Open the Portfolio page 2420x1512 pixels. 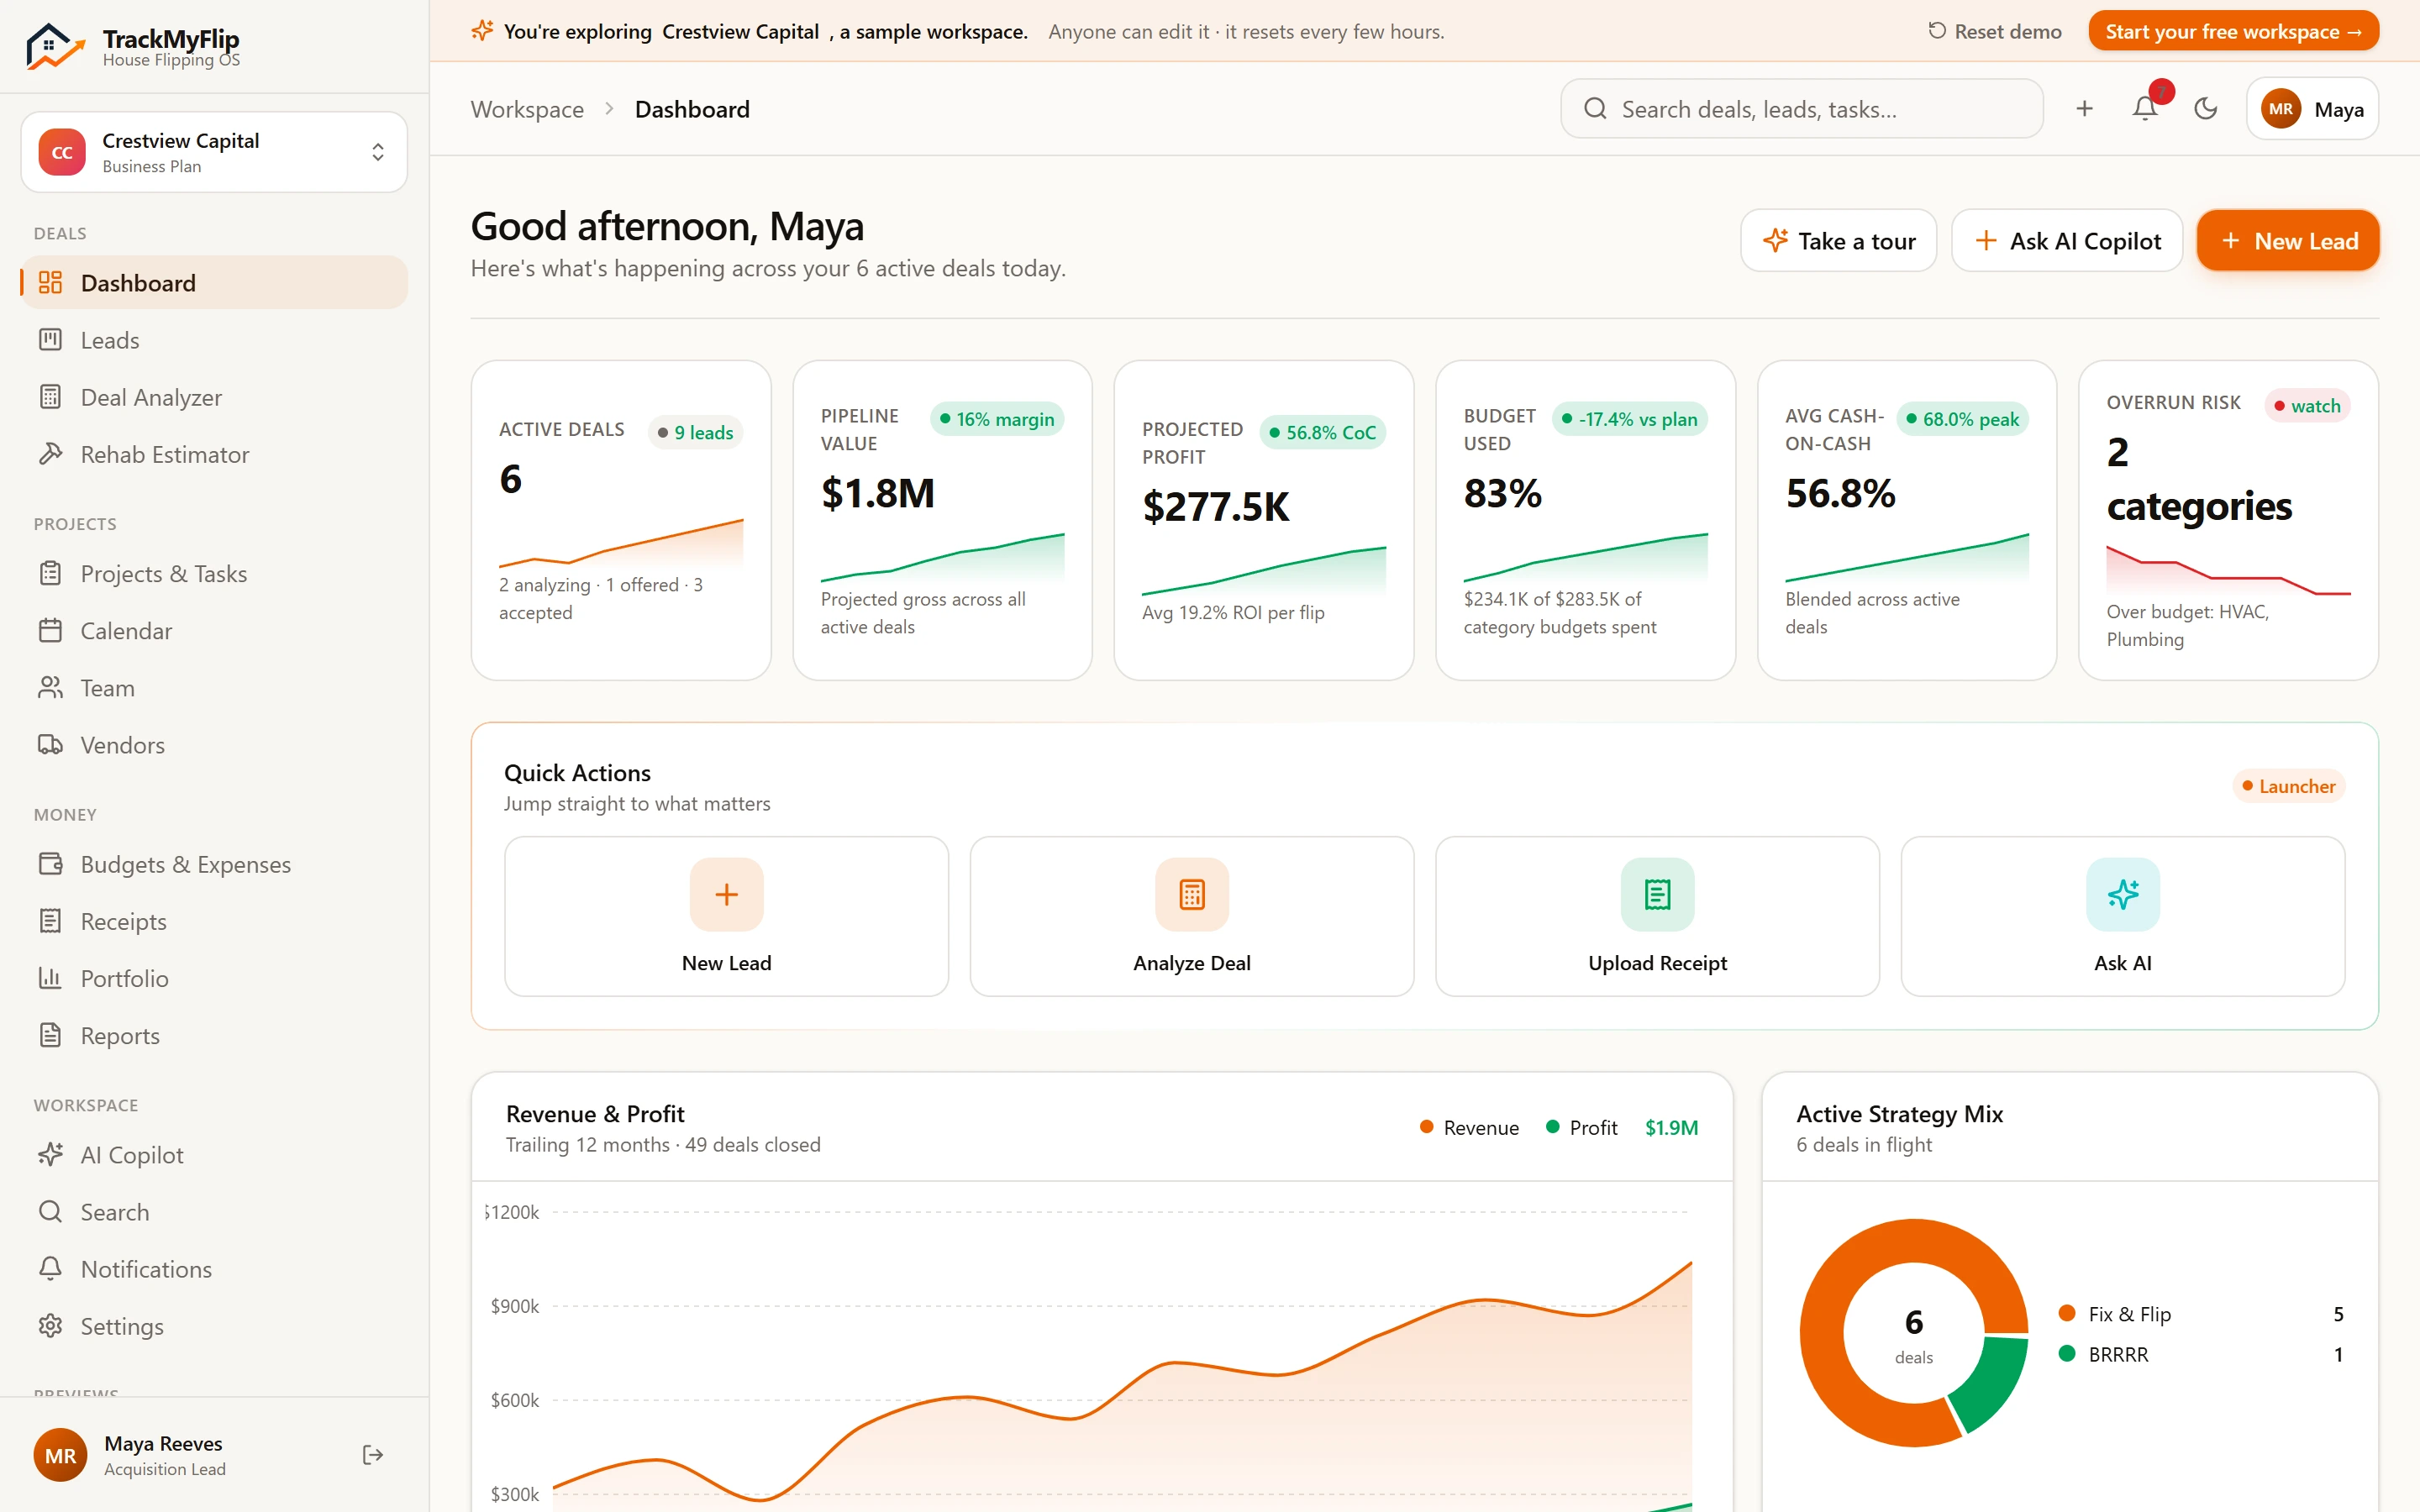214,978
